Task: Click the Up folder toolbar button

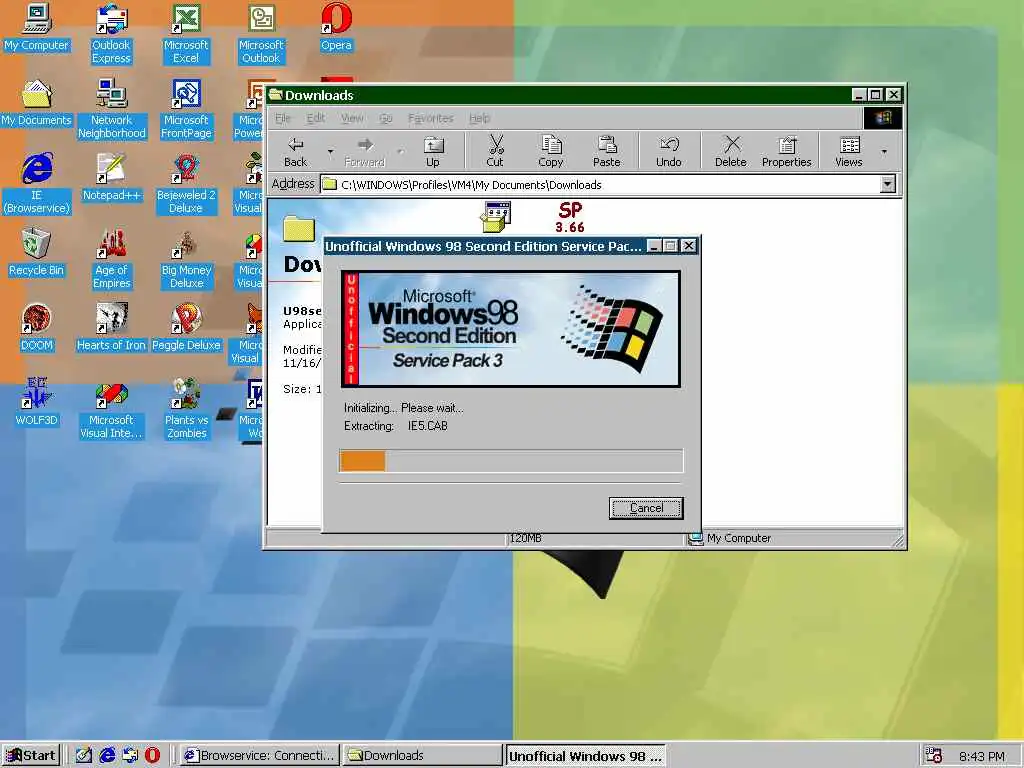Action: (433, 152)
